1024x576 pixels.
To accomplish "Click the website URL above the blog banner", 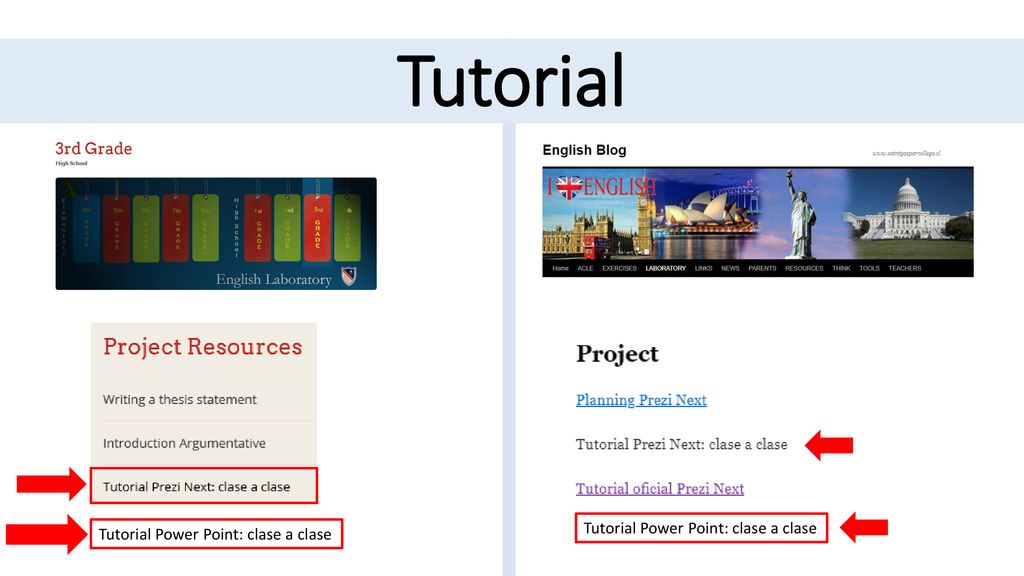I will [x=906, y=153].
